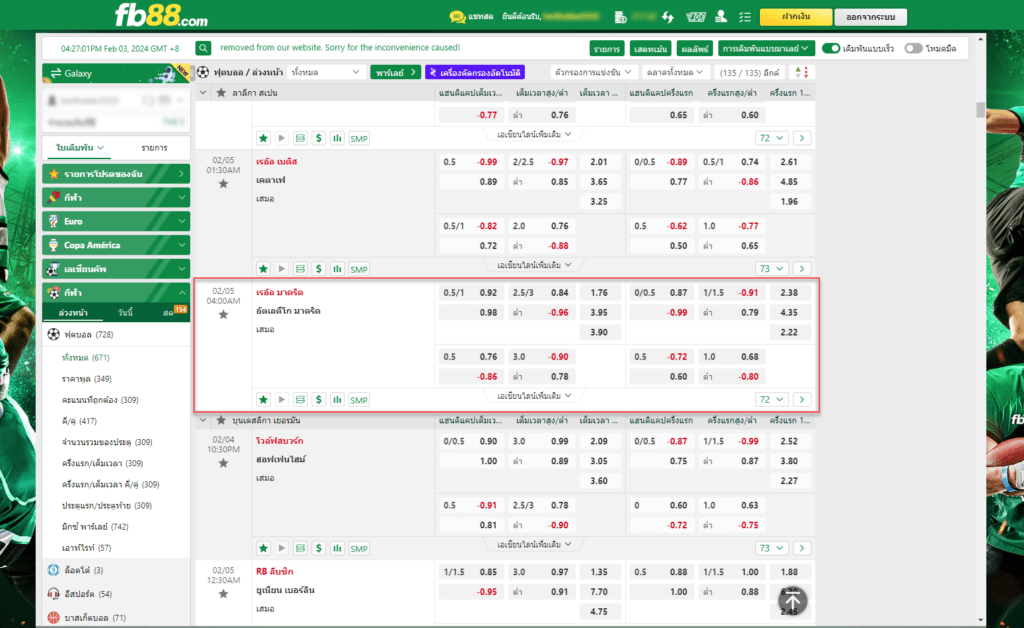
Task: Click the yellow ฝากเงิน deposit button
Action: pos(795,17)
